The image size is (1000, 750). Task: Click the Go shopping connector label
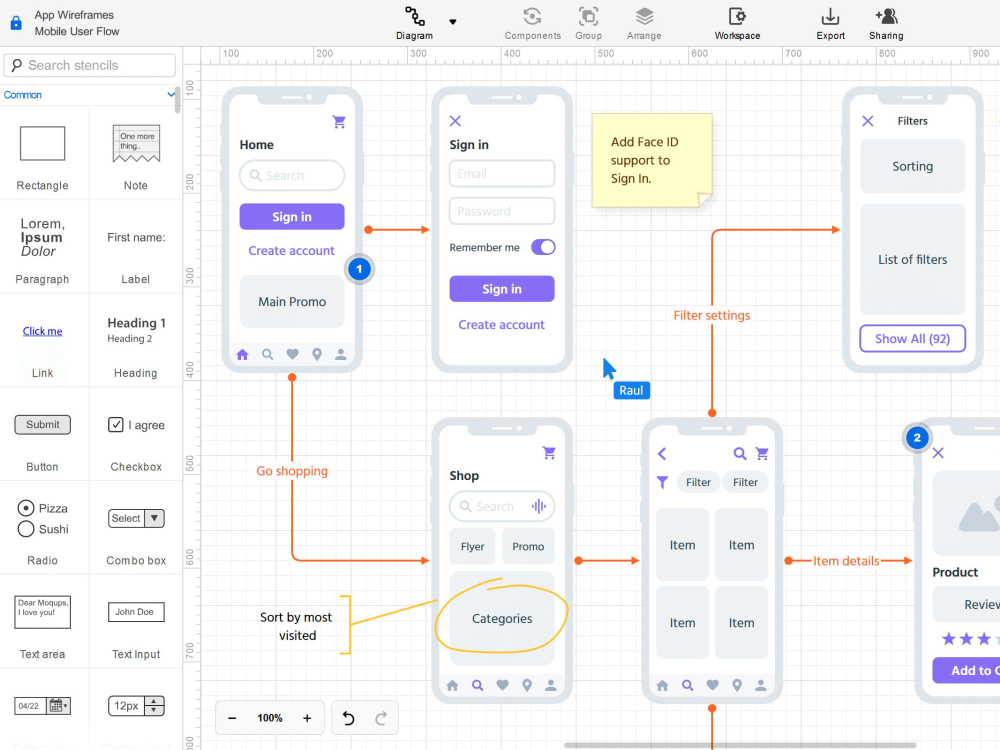292,471
